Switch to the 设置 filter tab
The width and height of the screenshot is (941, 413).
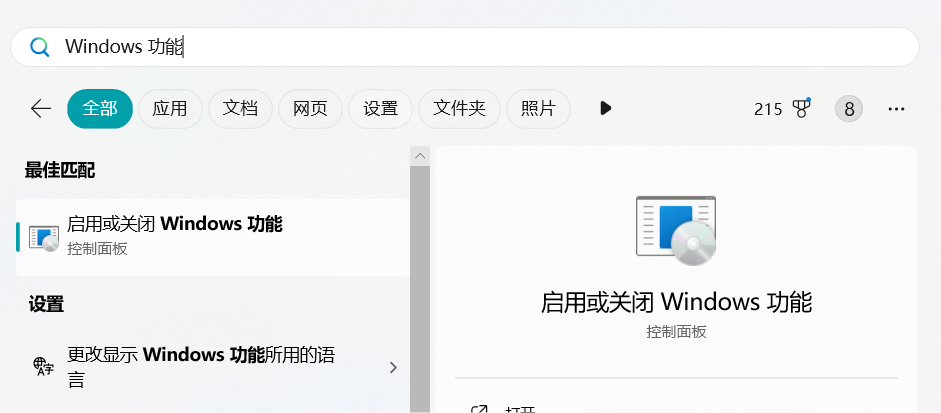point(380,109)
